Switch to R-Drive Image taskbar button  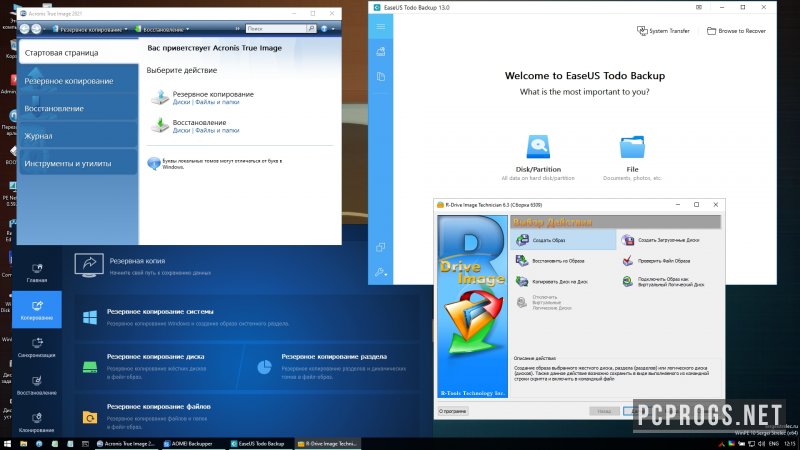pyautogui.click(x=328, y=444)
